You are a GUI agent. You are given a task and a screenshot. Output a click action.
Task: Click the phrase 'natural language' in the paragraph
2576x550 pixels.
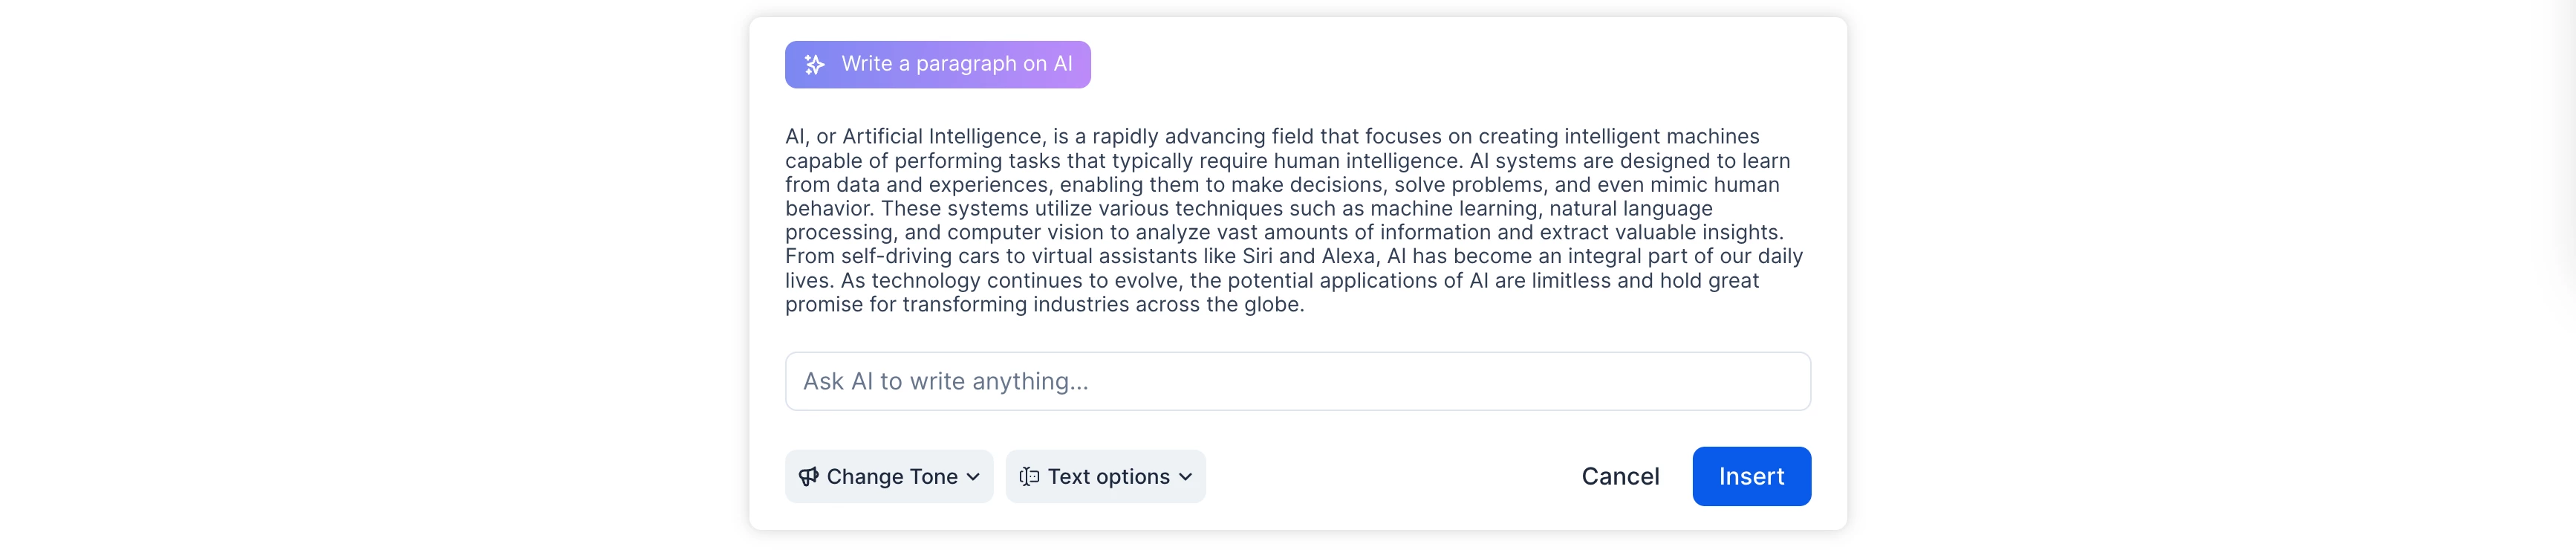pos(1630,209)
